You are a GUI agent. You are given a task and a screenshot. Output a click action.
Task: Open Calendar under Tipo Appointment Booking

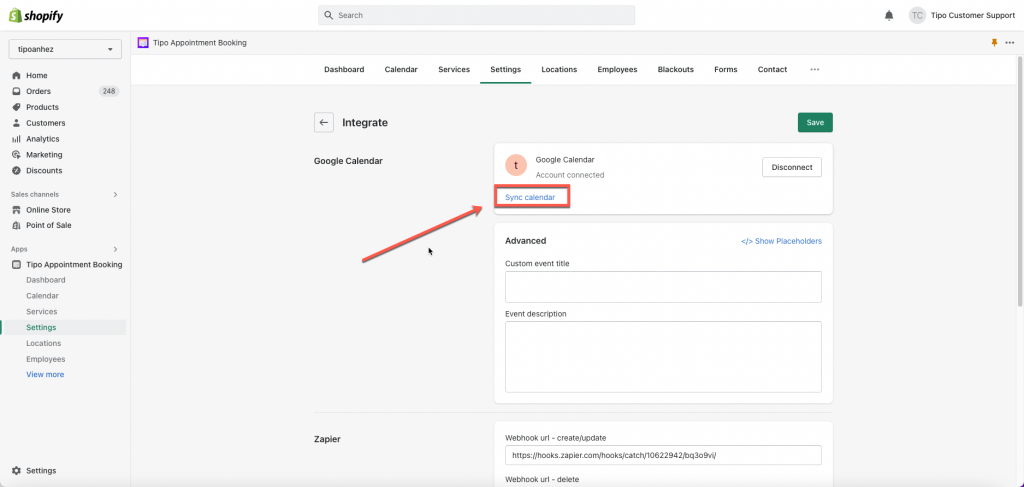[x=42, y=296]
